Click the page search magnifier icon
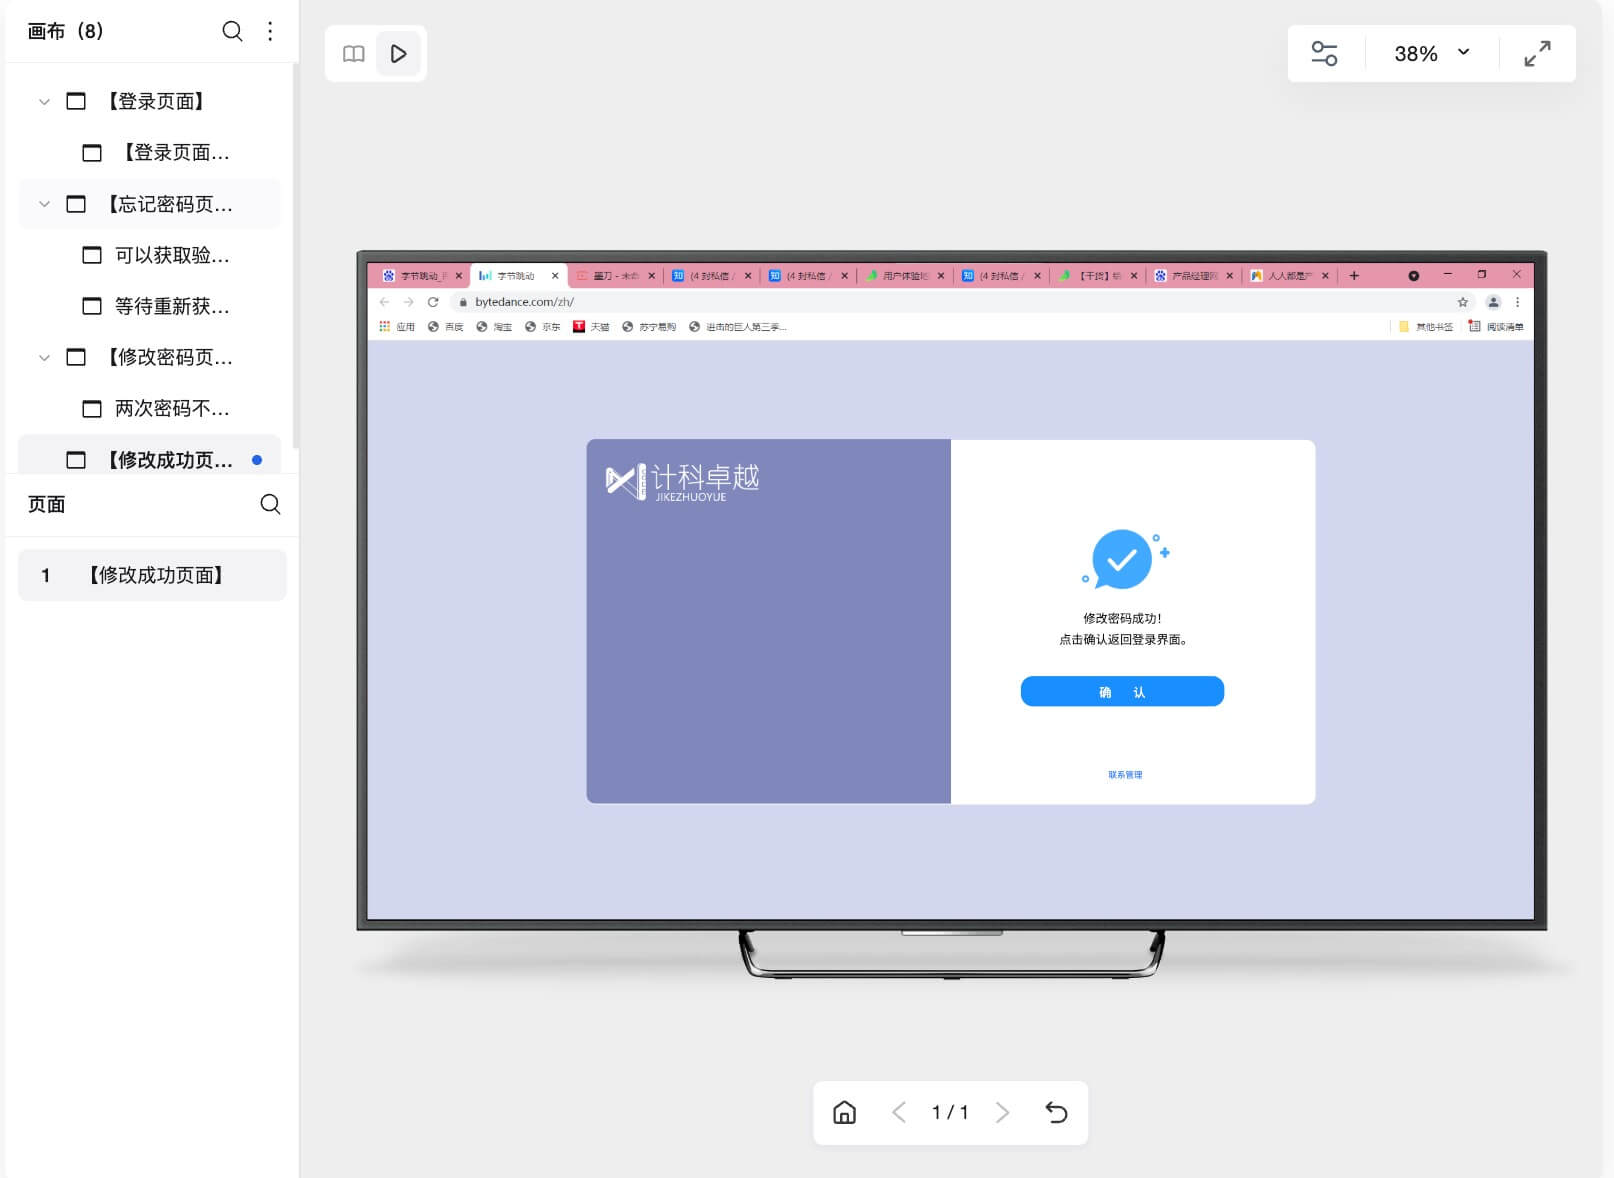This screenshot has height=1178, width=1614. [270, 505]
